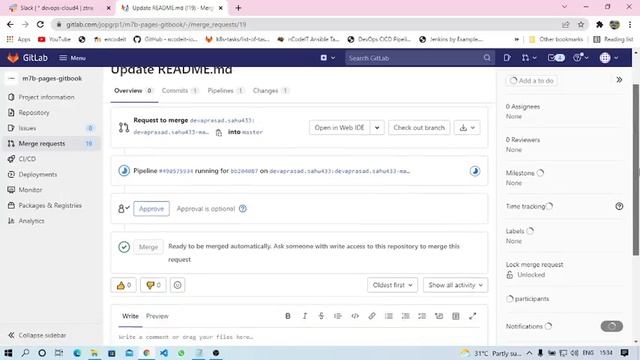This screenshot has height=360, width=640.
Task: Open Oldest first sort dropdown
Action: [392, 285]
